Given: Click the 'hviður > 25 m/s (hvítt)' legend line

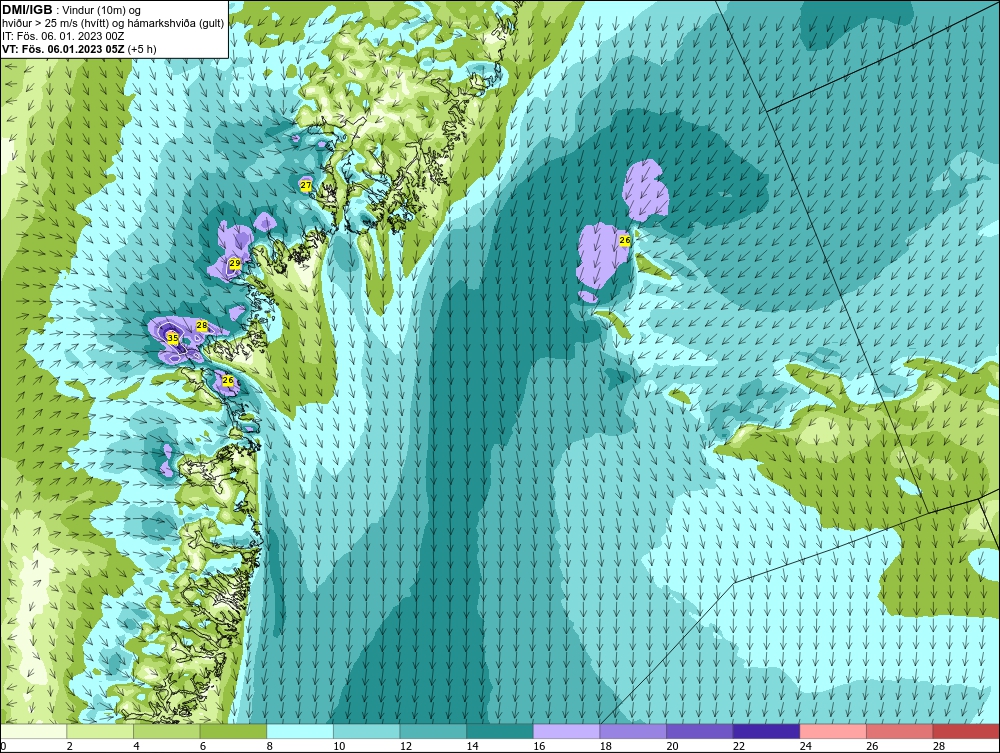Looking at the screenshot, I should tap(114, 23).
